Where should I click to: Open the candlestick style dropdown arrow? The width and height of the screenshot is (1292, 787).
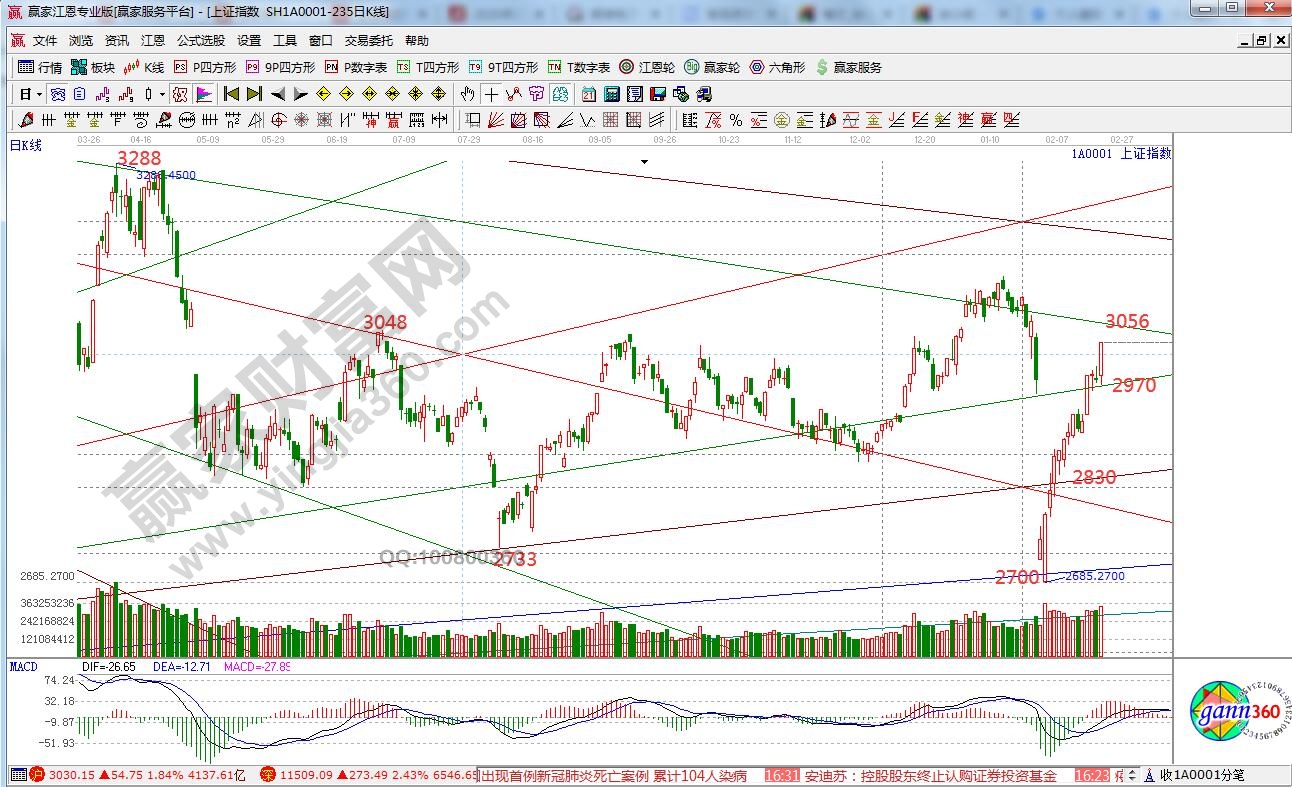[x=163, y=94]
